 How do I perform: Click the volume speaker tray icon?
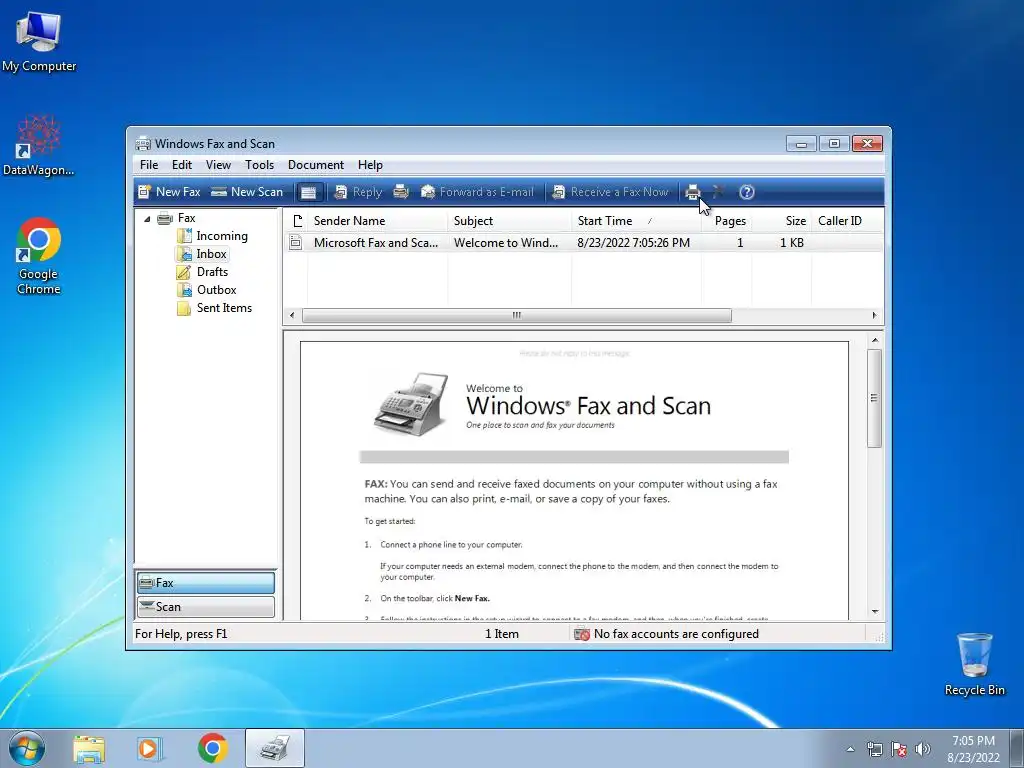pyautogui.click(x=923, y=749)
